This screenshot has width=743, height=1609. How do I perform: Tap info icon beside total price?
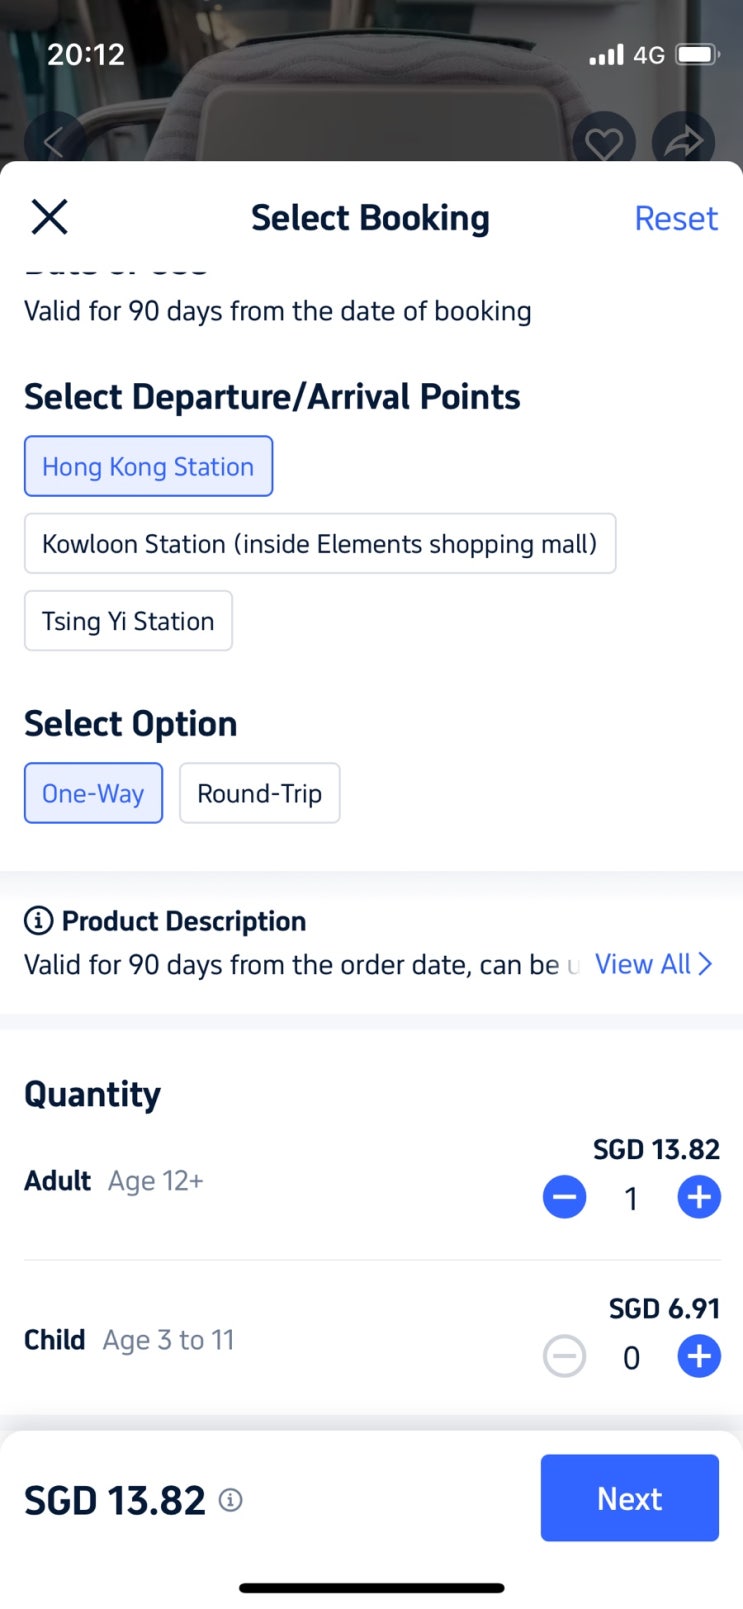click(x=231, y=1500)
